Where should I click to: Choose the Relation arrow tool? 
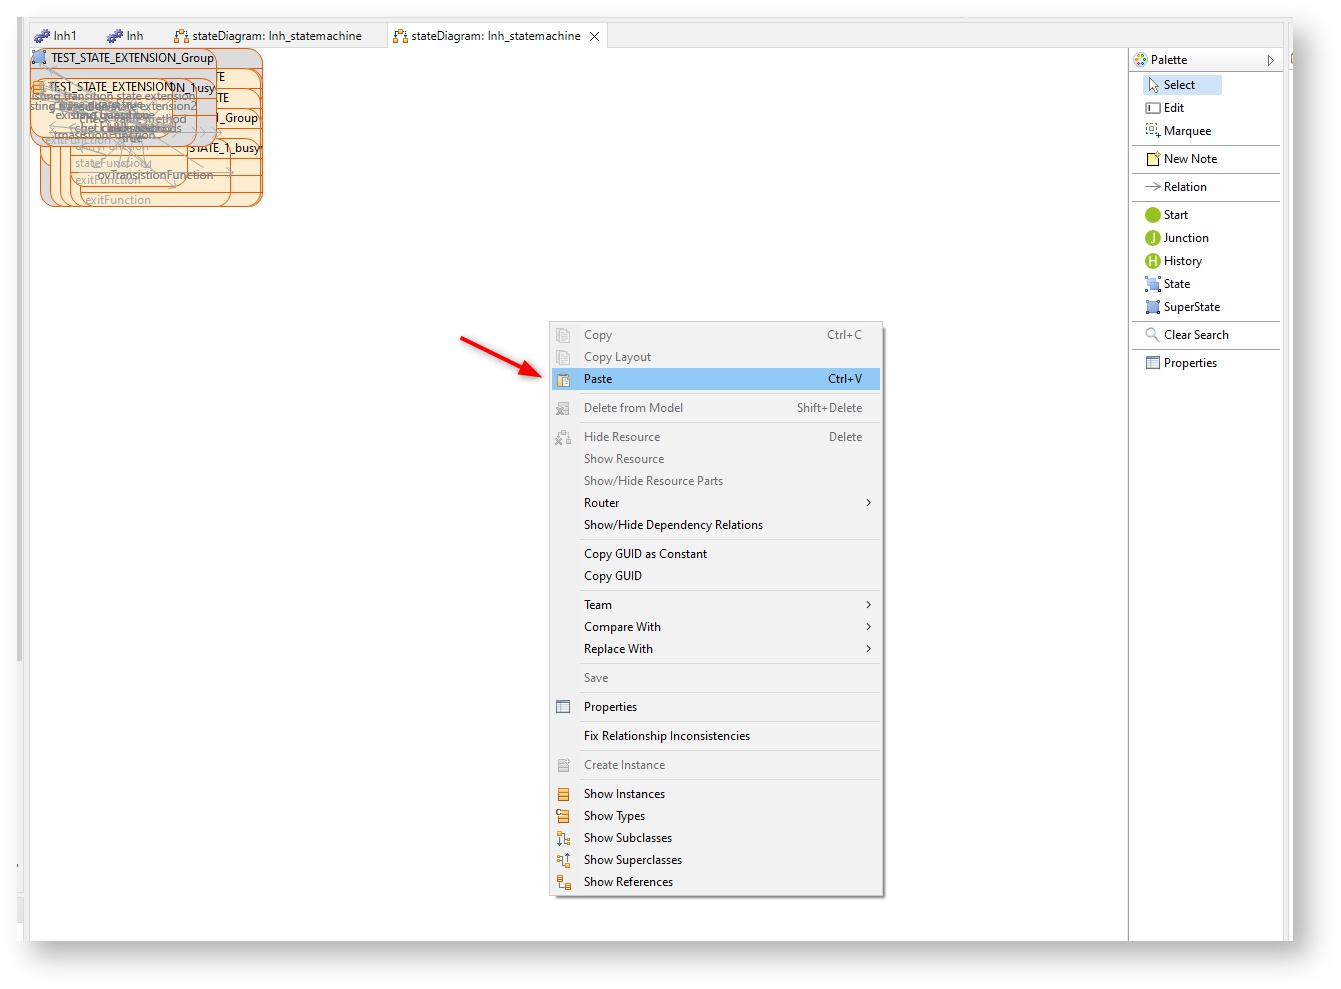pyautogui.click(x=1152, y=187)
